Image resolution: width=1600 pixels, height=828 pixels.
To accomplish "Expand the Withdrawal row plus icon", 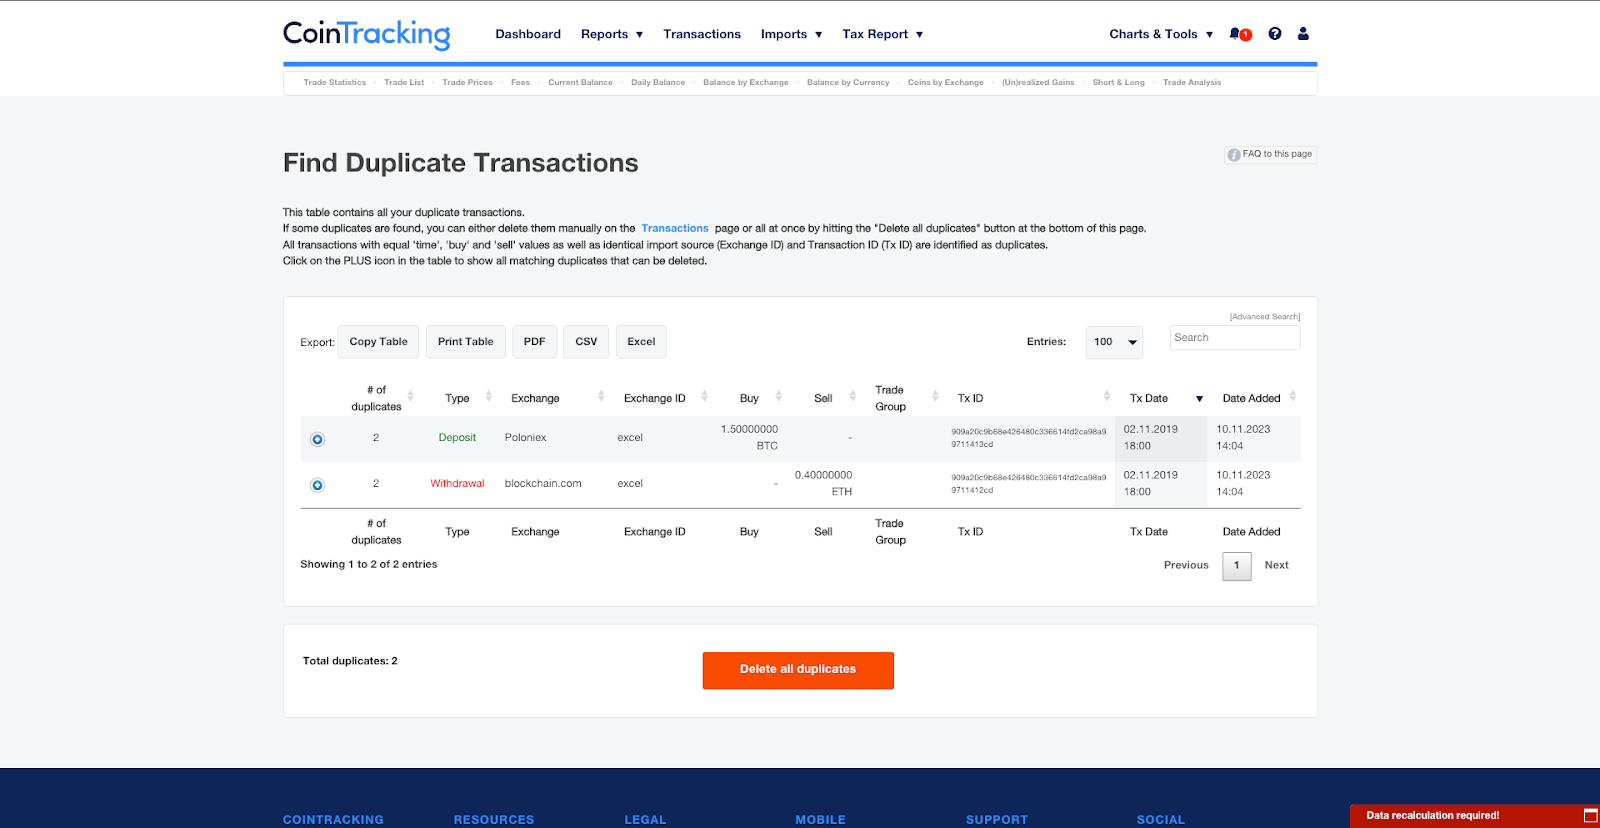I will click(x=317, y=485).
